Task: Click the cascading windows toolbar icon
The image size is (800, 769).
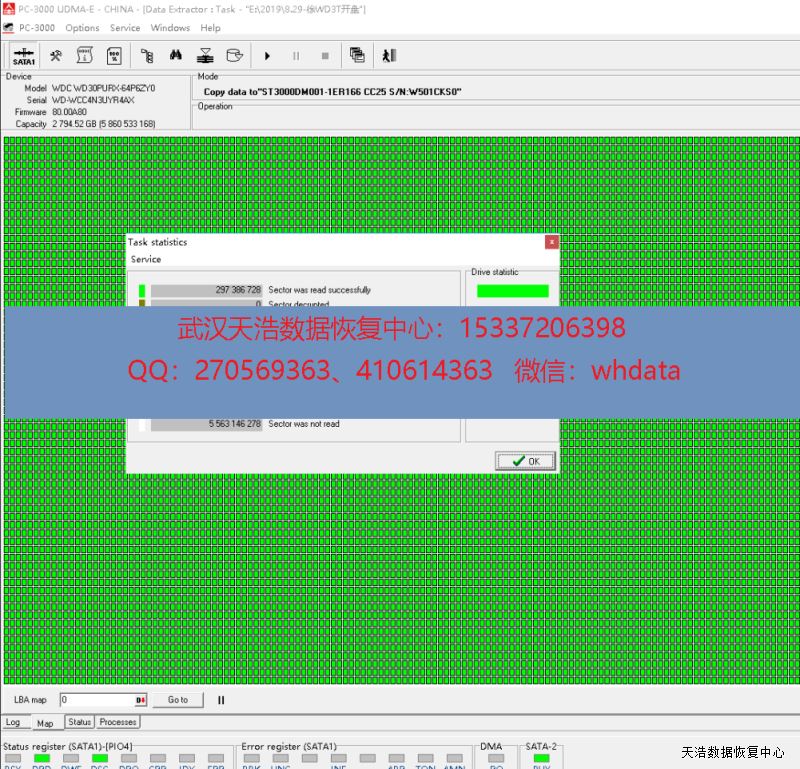Action: (x=357, y=56)
